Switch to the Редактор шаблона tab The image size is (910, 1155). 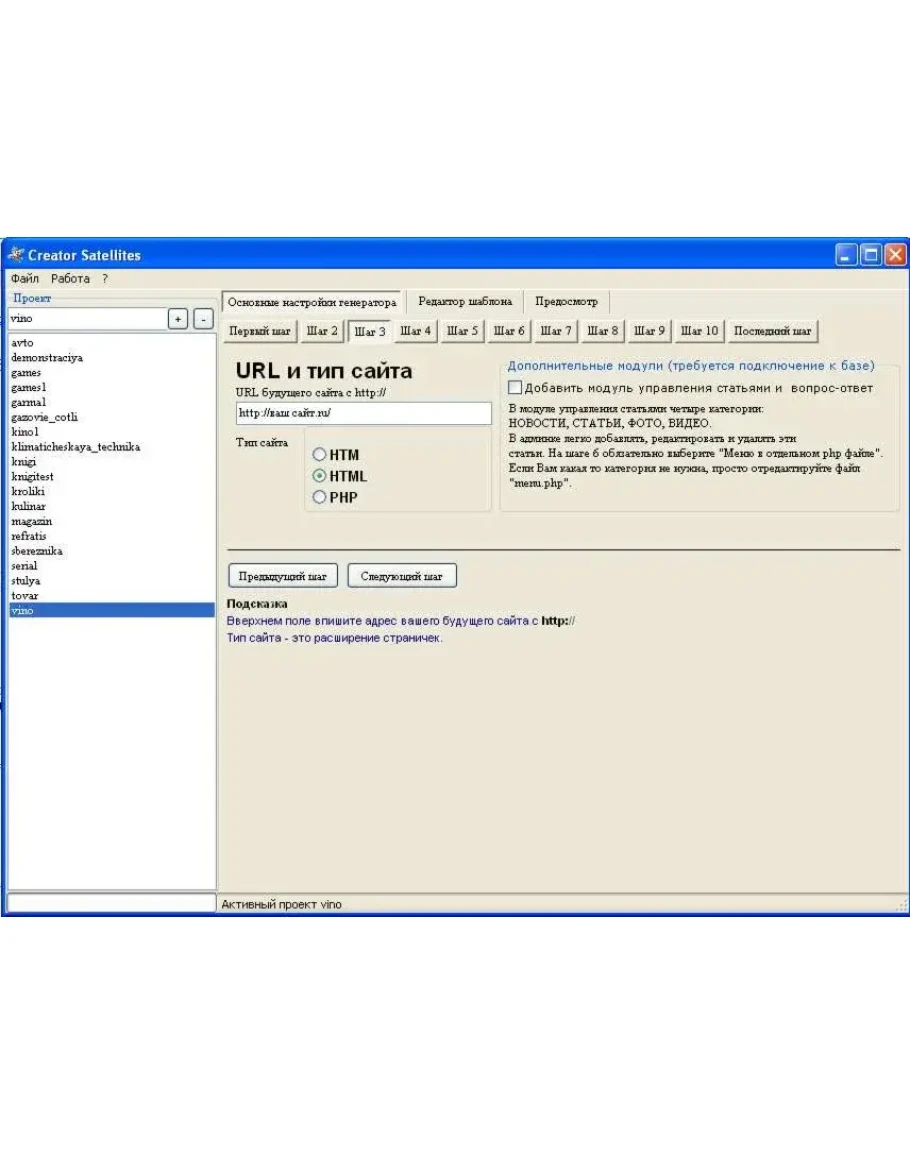465,302
